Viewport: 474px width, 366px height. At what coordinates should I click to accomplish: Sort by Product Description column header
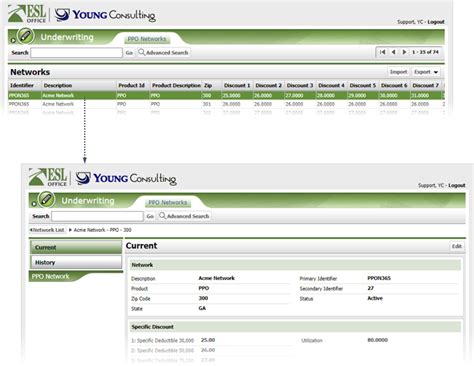point(176,85)
